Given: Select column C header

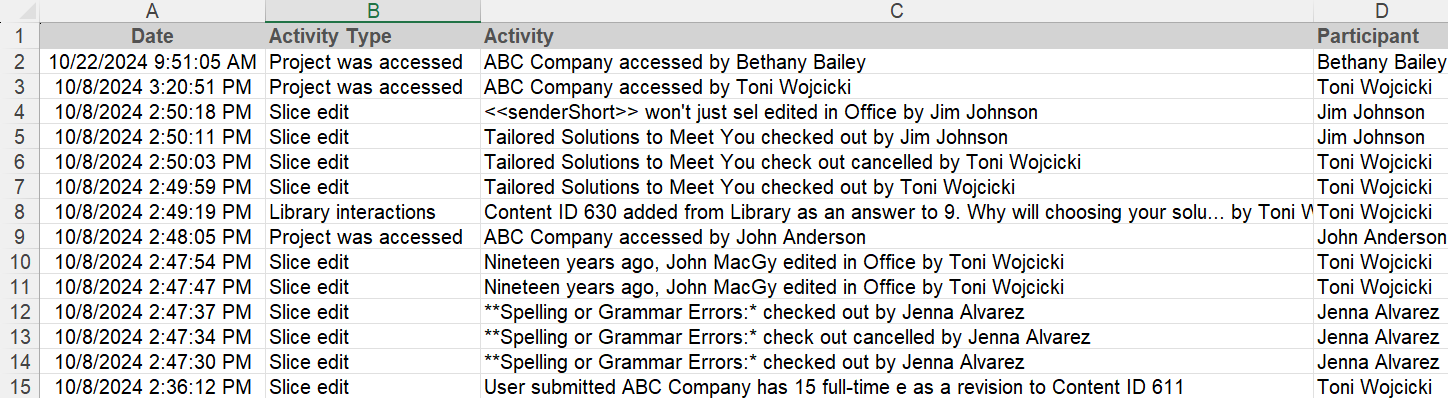Looking at the screenshot, I should [897, 11].
